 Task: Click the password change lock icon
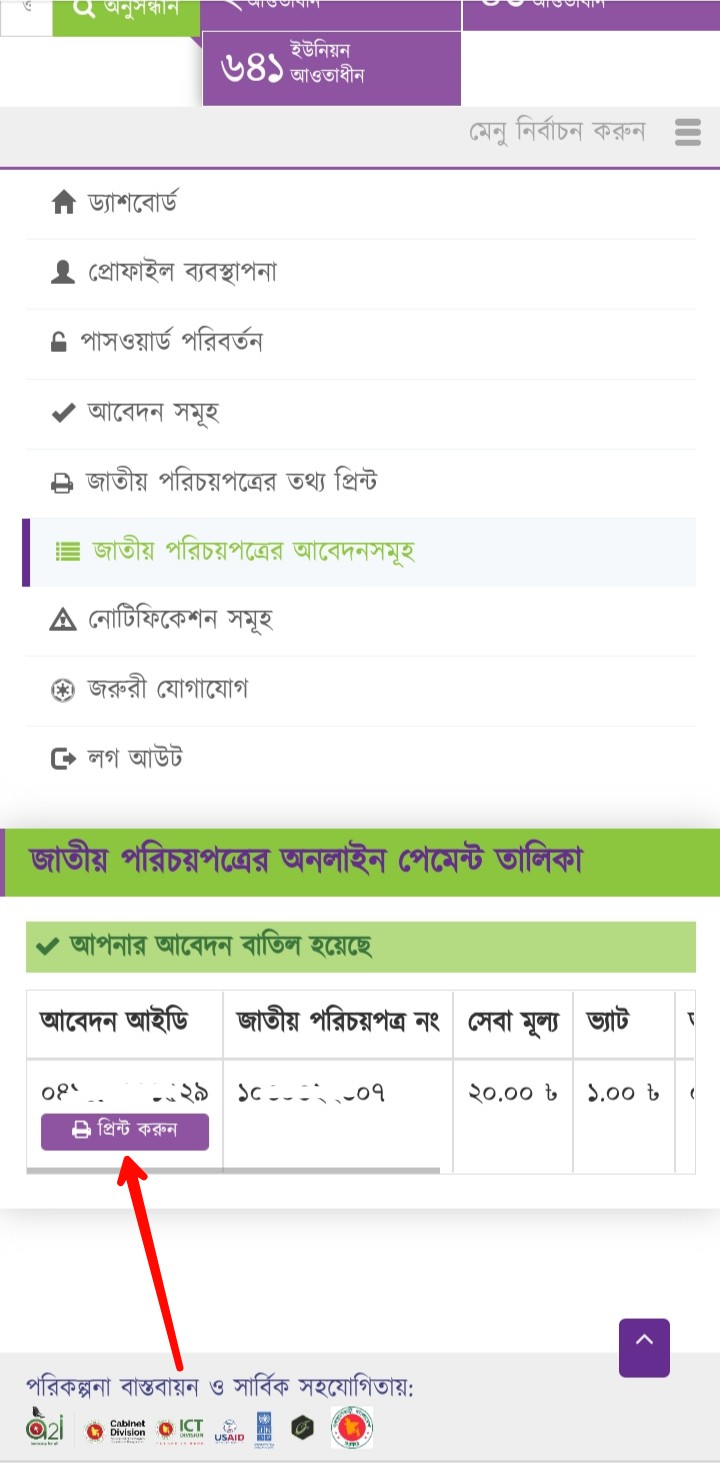pyautogui.click(x=59, y=343)
